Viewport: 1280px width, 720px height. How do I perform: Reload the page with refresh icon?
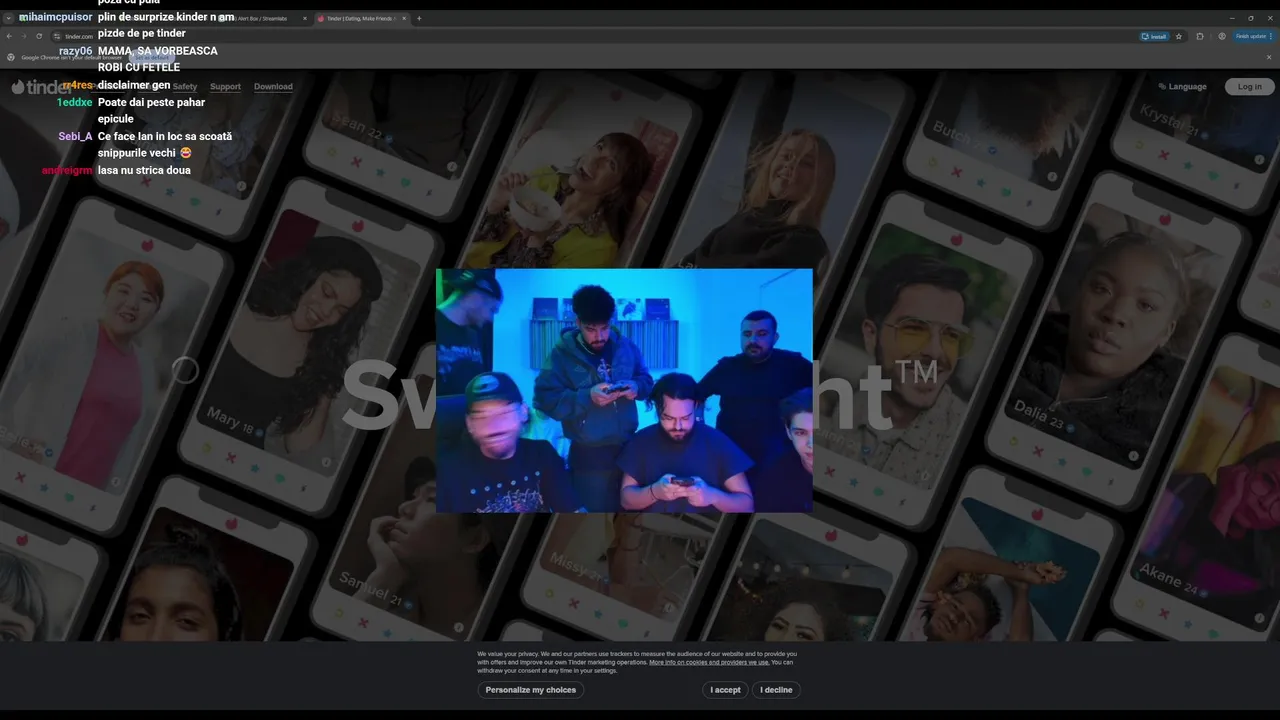pos(39,36)
